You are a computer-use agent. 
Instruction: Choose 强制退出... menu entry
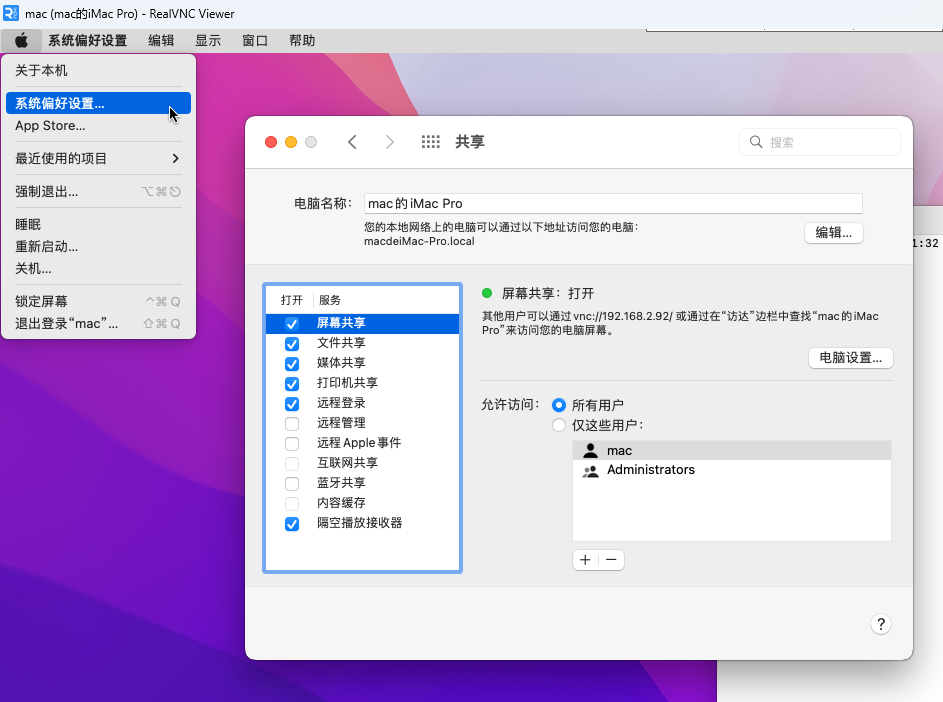pyautogui.click(x=99, y=191)
